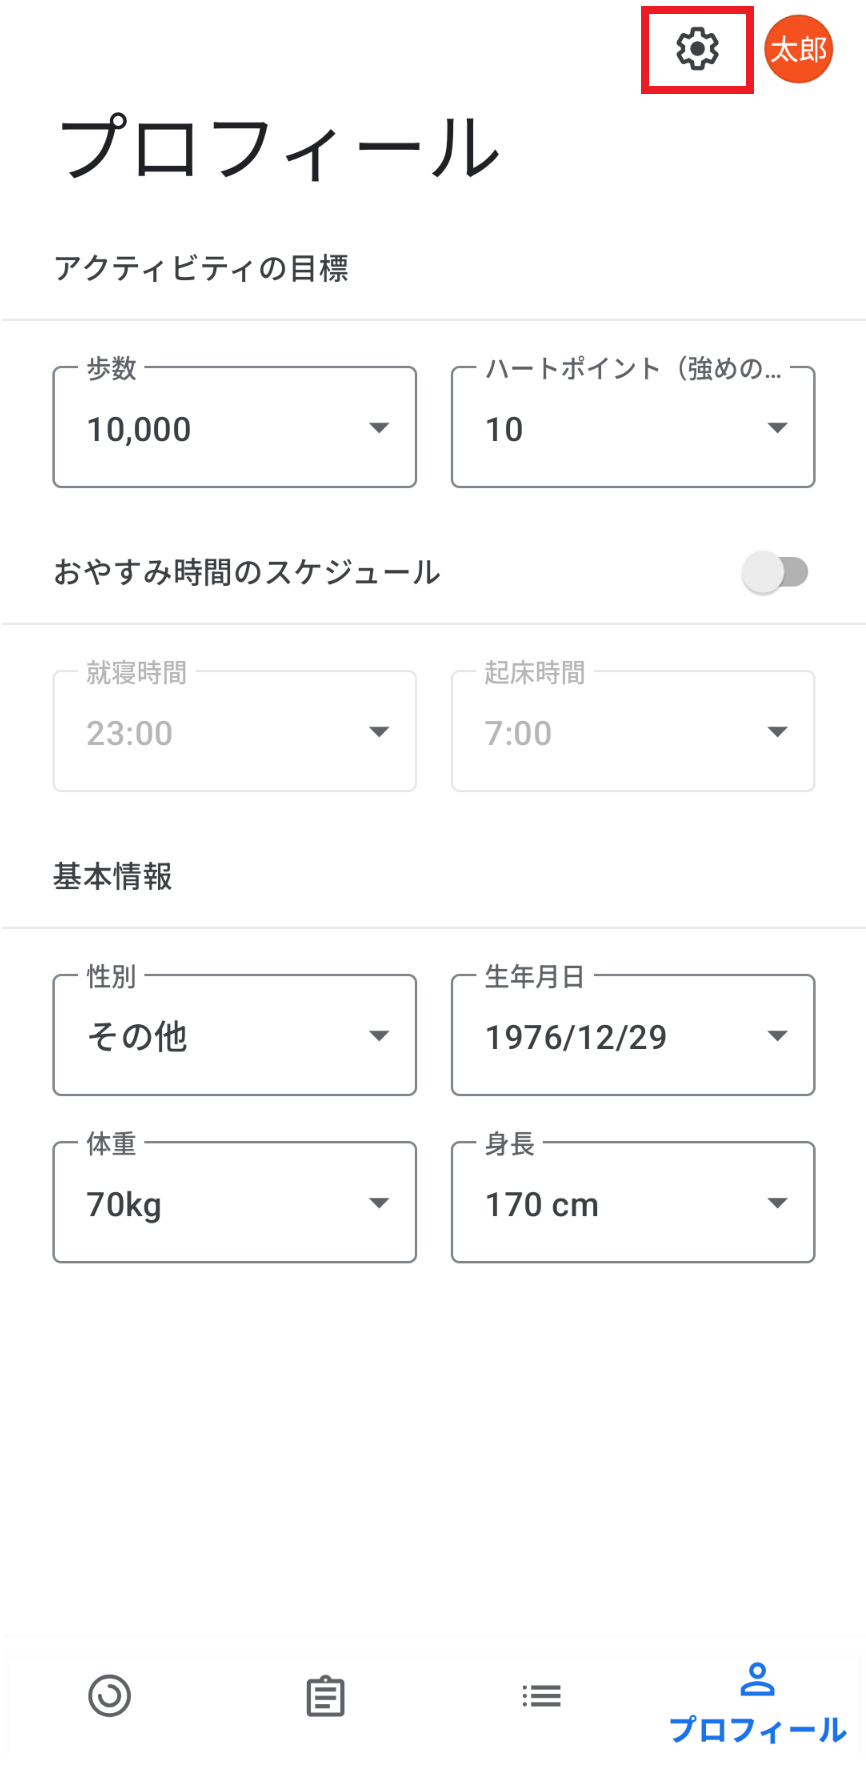866x1784 pixels.
Task: Tap the 太郎 account avatar
Action: pyautogui.click(x=798, y=49)
